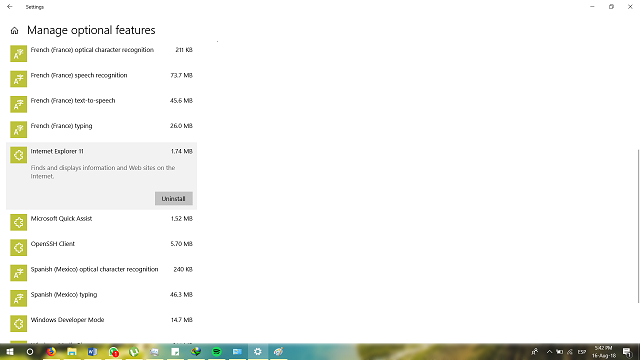Screen dimensions: 640x360
Task: Select the French typing feature icon
Action: click(18, 129)
